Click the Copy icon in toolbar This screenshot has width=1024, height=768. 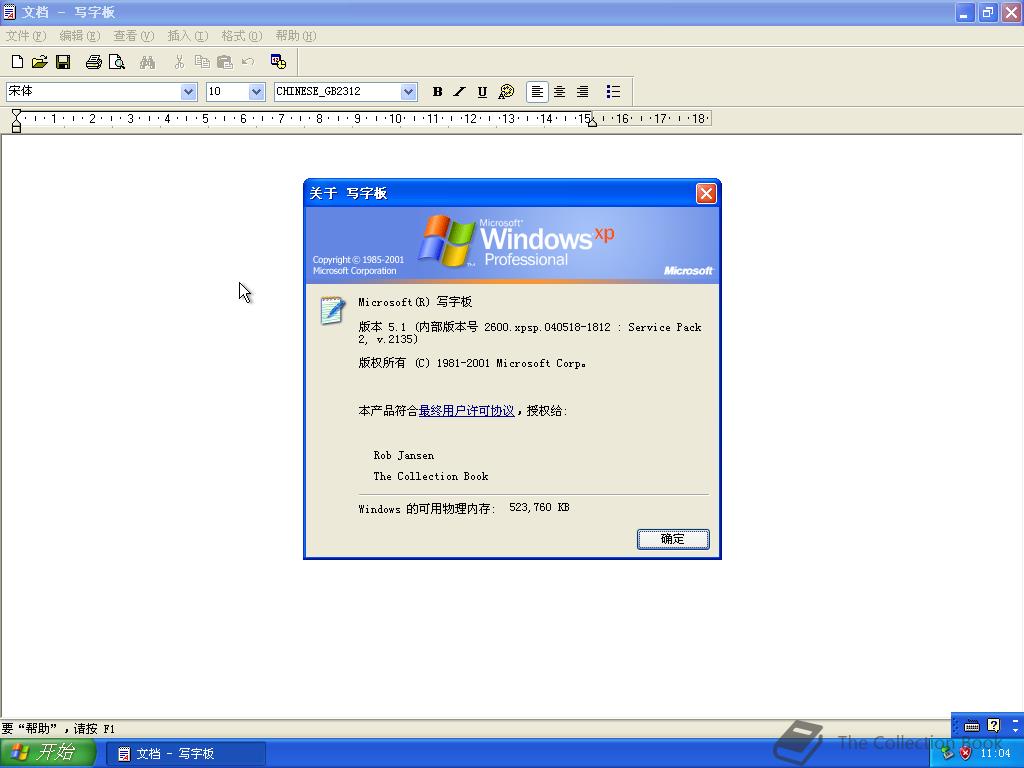[x=202, y=62]
